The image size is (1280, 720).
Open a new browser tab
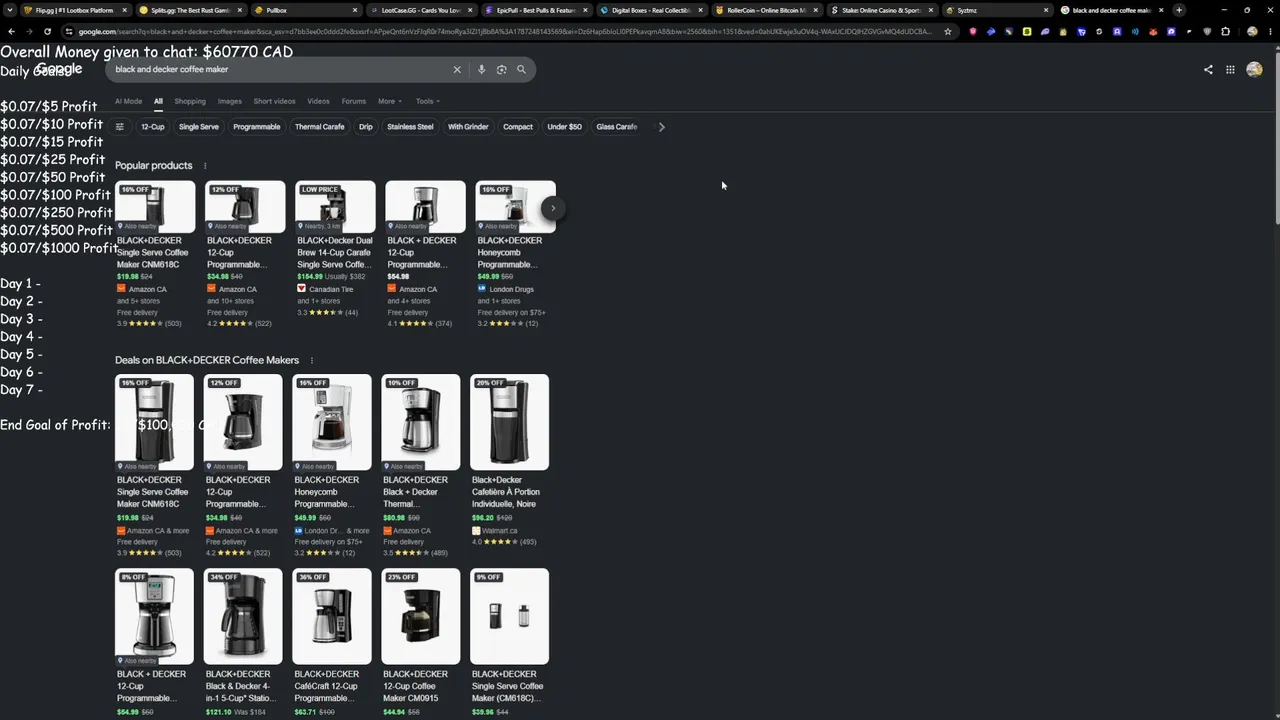pyautogui.click(x=1179, y=10)
